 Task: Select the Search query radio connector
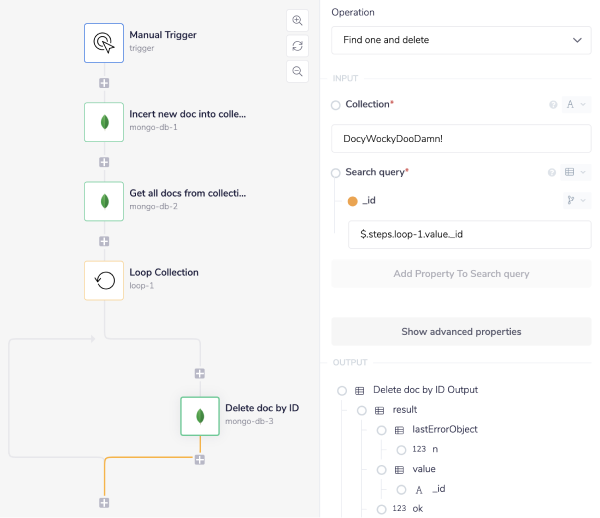click(336, 172)
